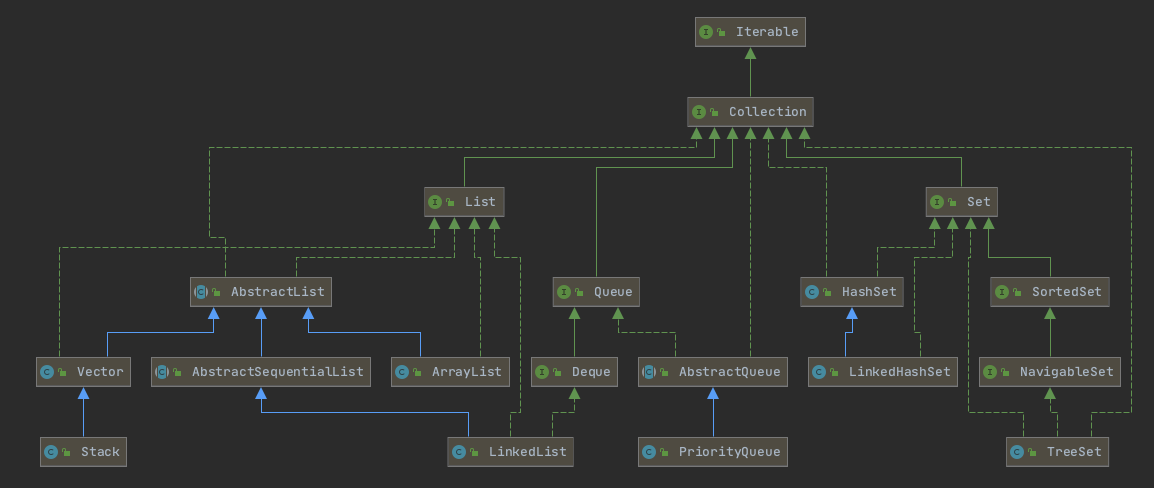Click the interface icon on Deque node
The image size is (1154, 488).
coord(542,372)
